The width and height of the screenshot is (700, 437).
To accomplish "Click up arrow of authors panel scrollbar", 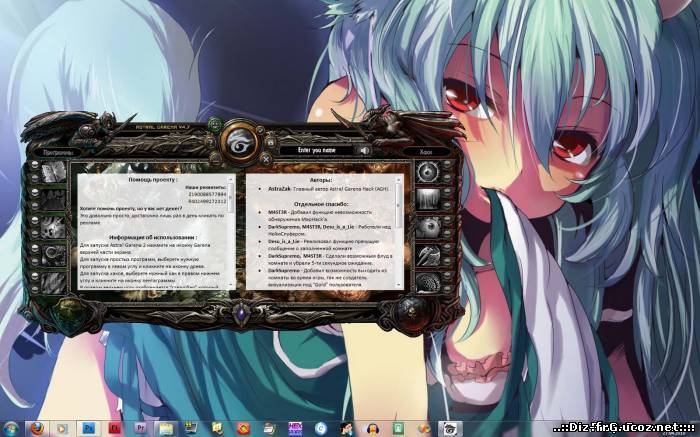I will coord(399,179).
